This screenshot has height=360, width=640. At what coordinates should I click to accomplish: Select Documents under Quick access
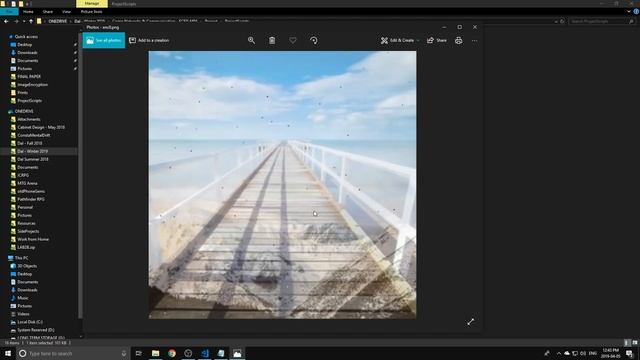click(x=27, y=60)
